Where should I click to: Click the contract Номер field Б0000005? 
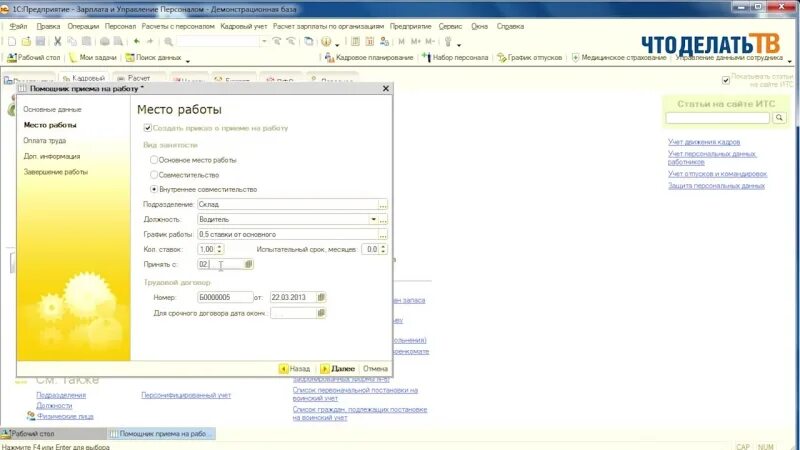[224, 297]
